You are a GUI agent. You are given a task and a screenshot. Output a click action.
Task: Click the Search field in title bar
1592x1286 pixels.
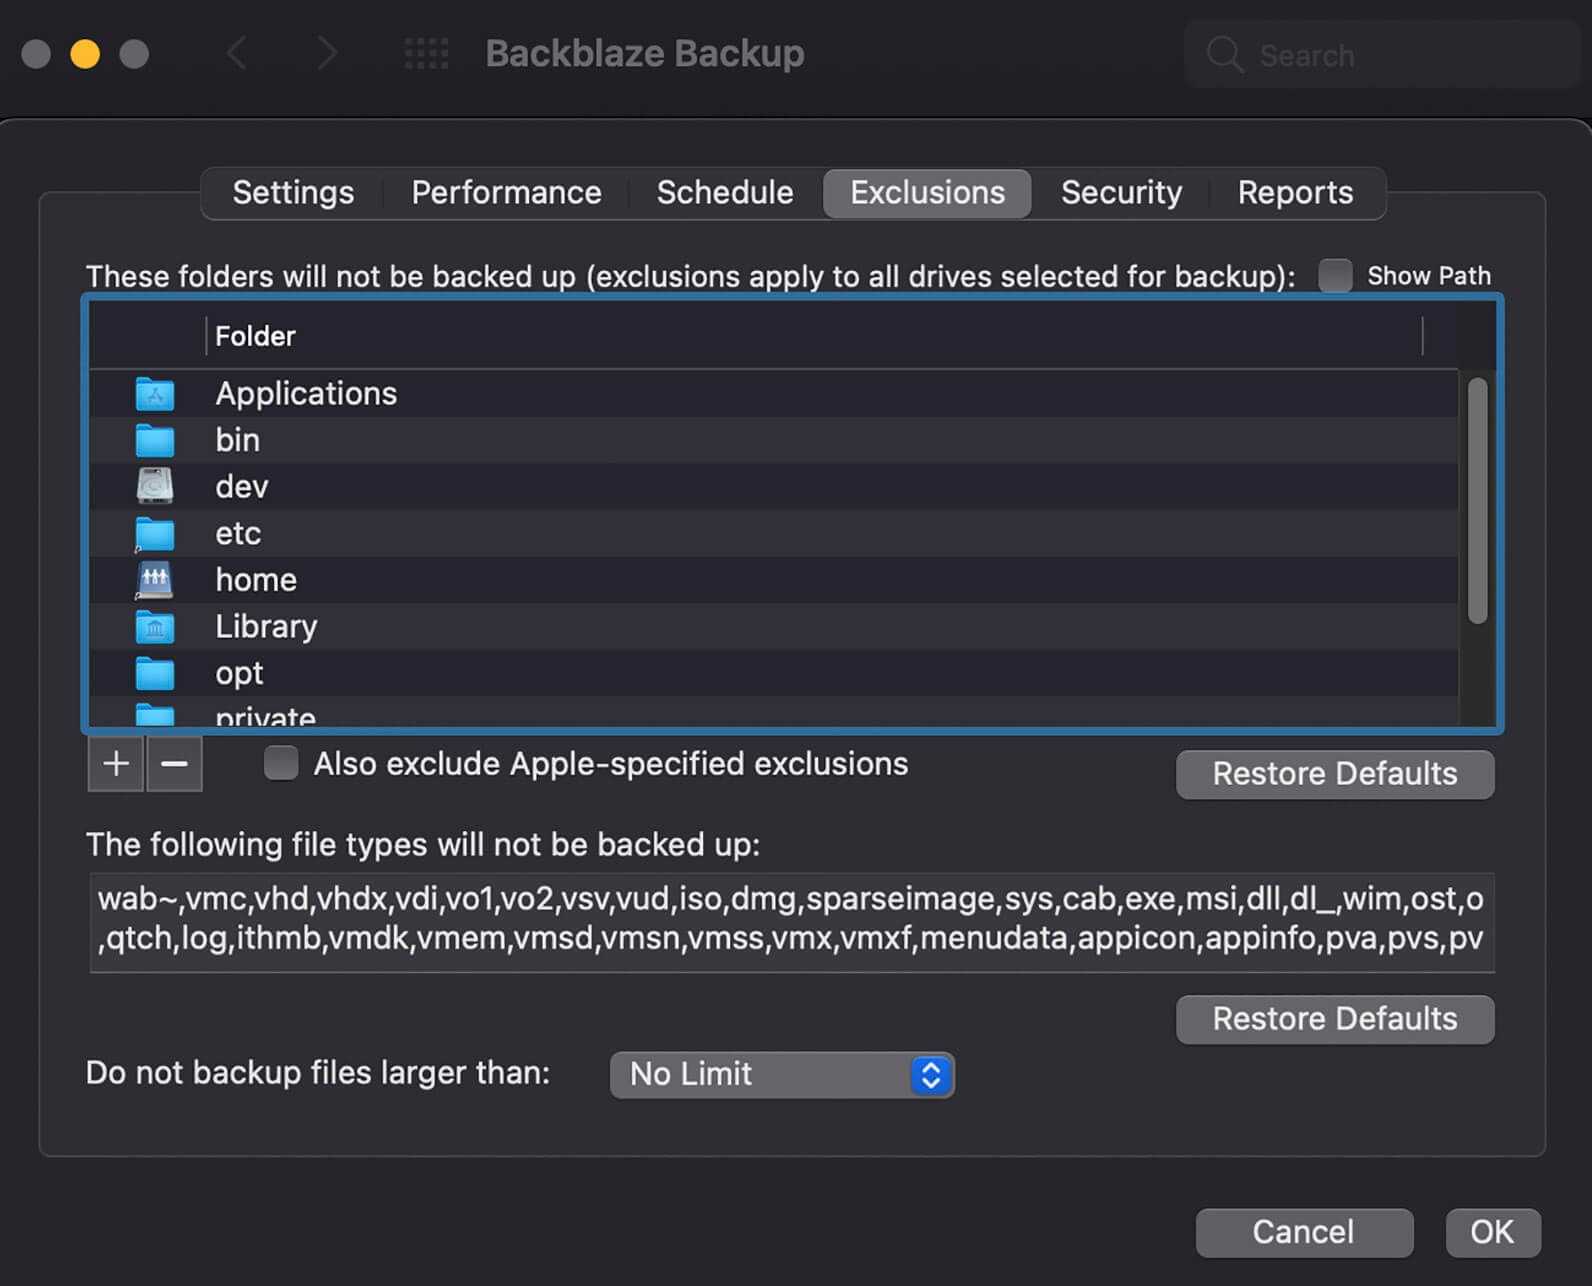pos(1380,55)
